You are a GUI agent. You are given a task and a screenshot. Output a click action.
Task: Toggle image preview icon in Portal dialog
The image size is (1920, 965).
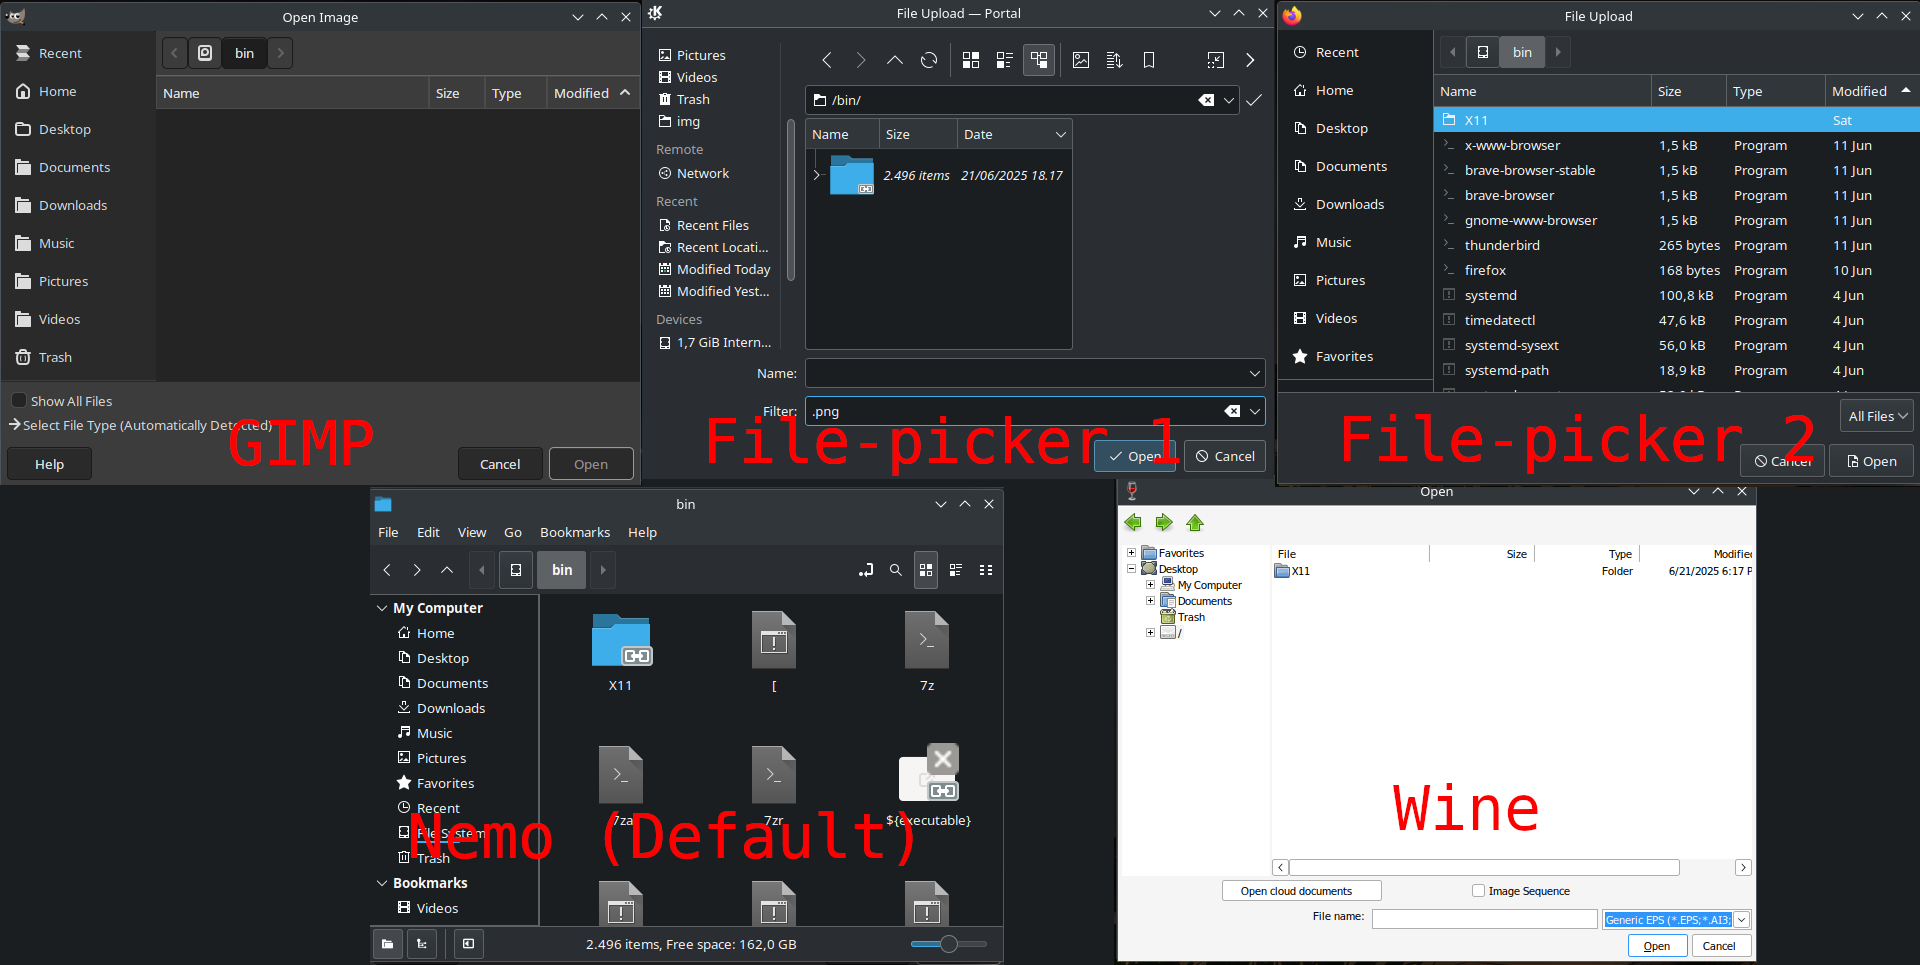1081,60
